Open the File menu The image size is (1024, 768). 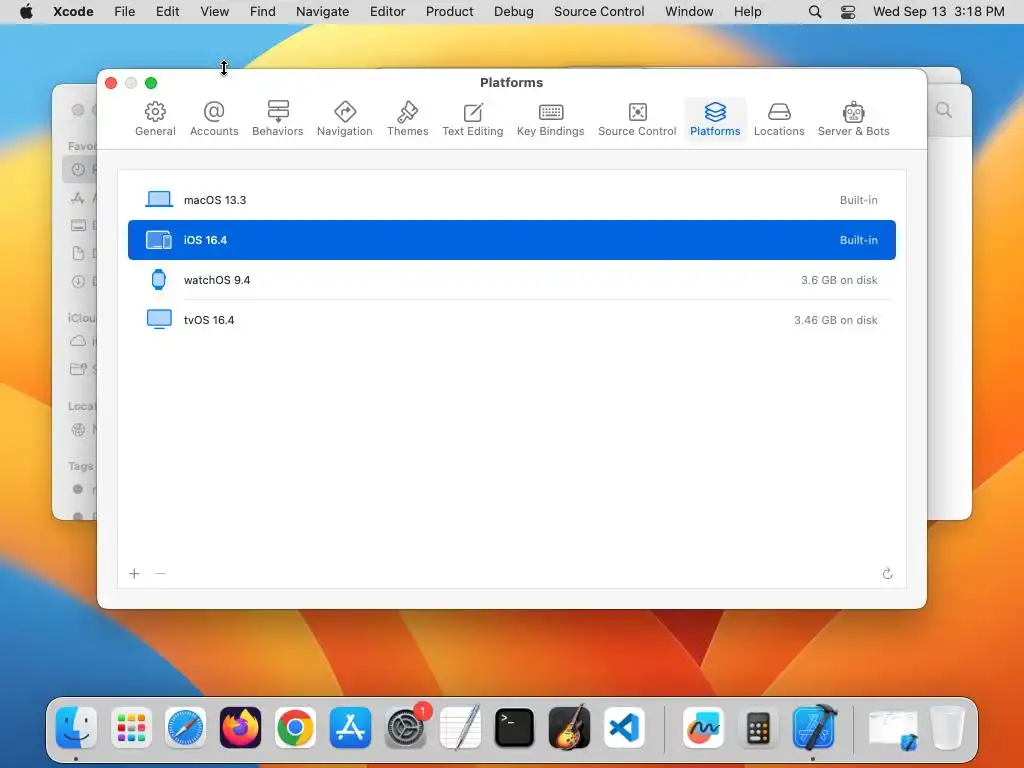(124, 12)
